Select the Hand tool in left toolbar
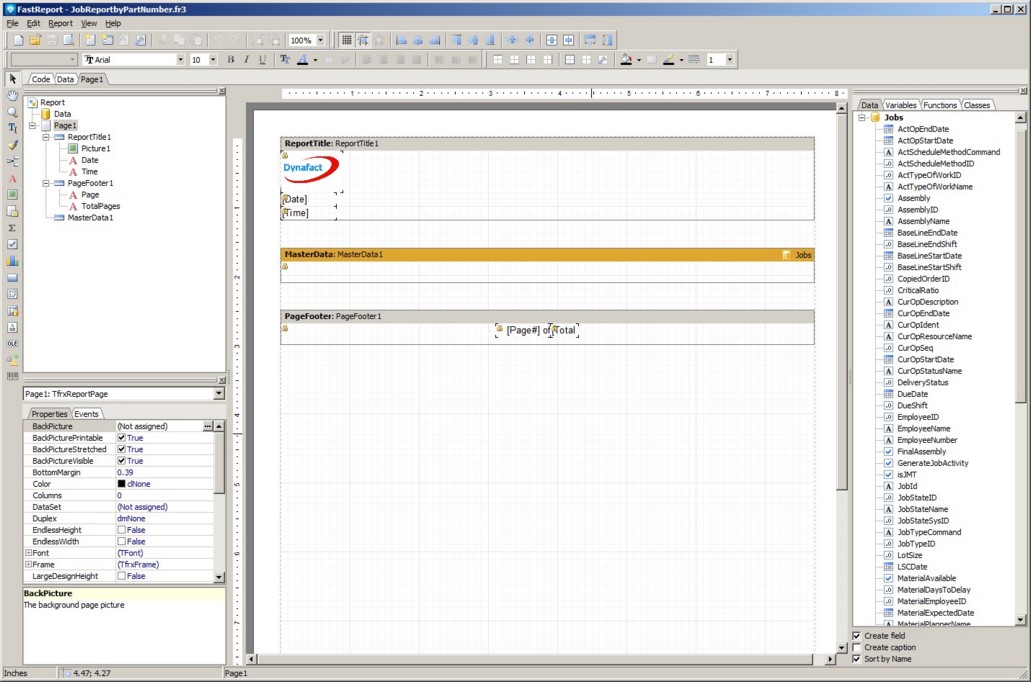 pyautogui.click(x=13, y=95)
